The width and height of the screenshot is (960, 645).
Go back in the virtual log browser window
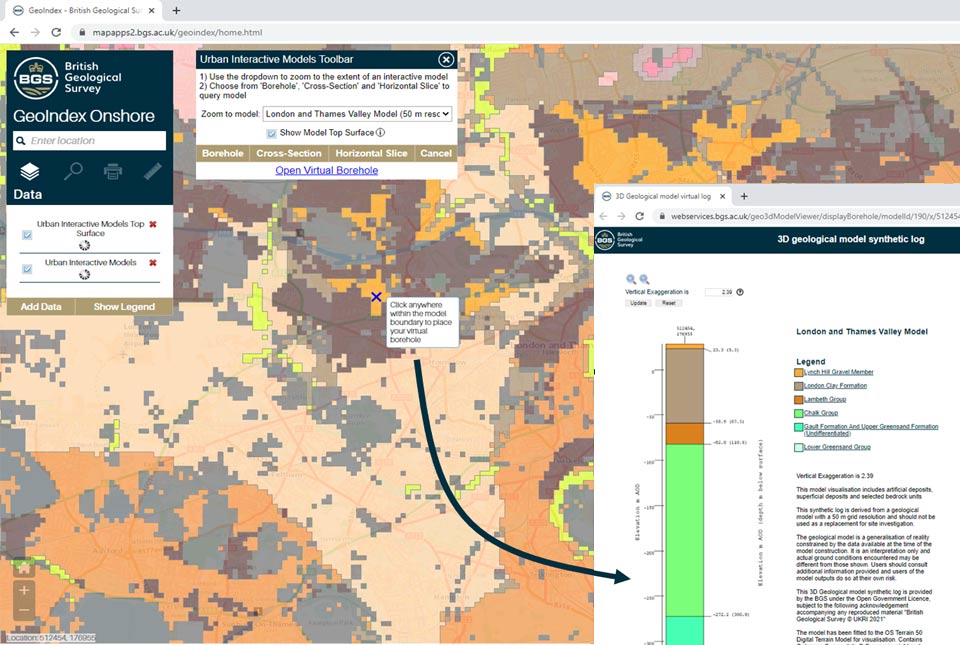603,216
